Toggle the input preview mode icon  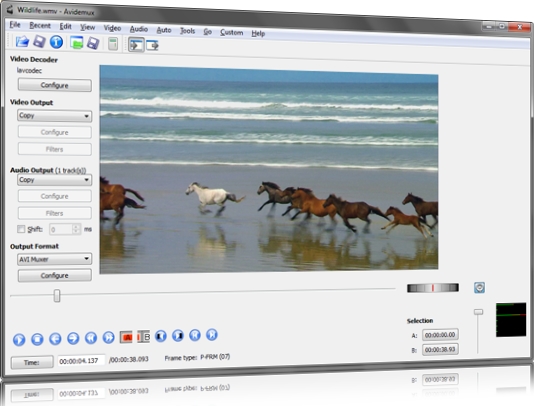pos(136,45)
